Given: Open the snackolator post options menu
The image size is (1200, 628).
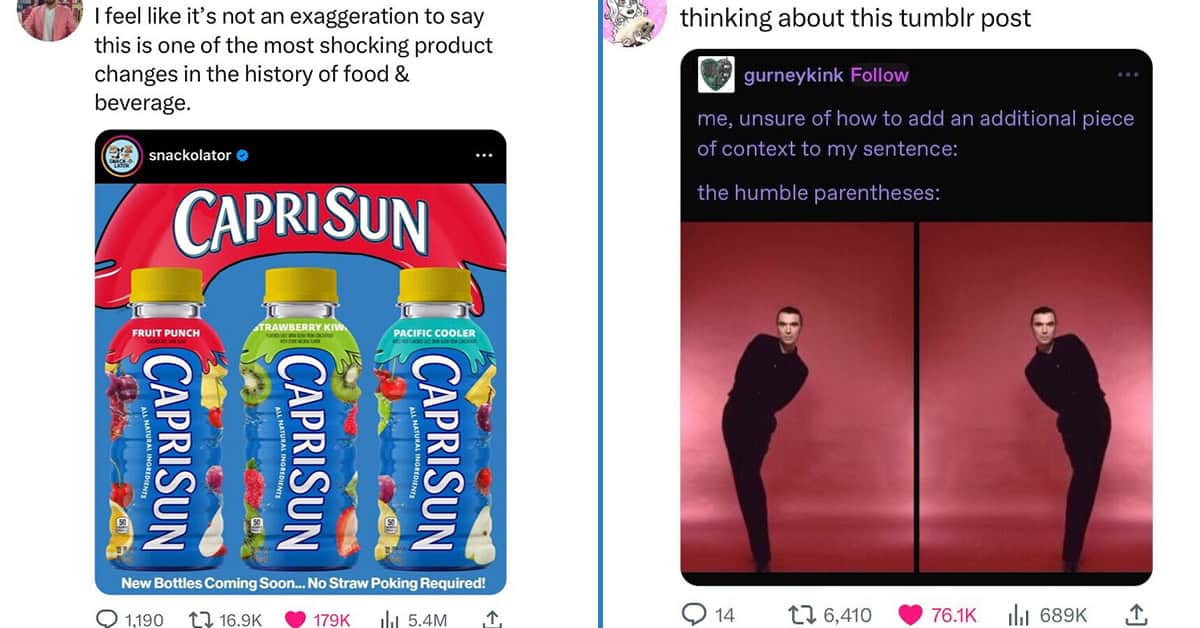Looking at the screenshot, I should click(484, 156).
